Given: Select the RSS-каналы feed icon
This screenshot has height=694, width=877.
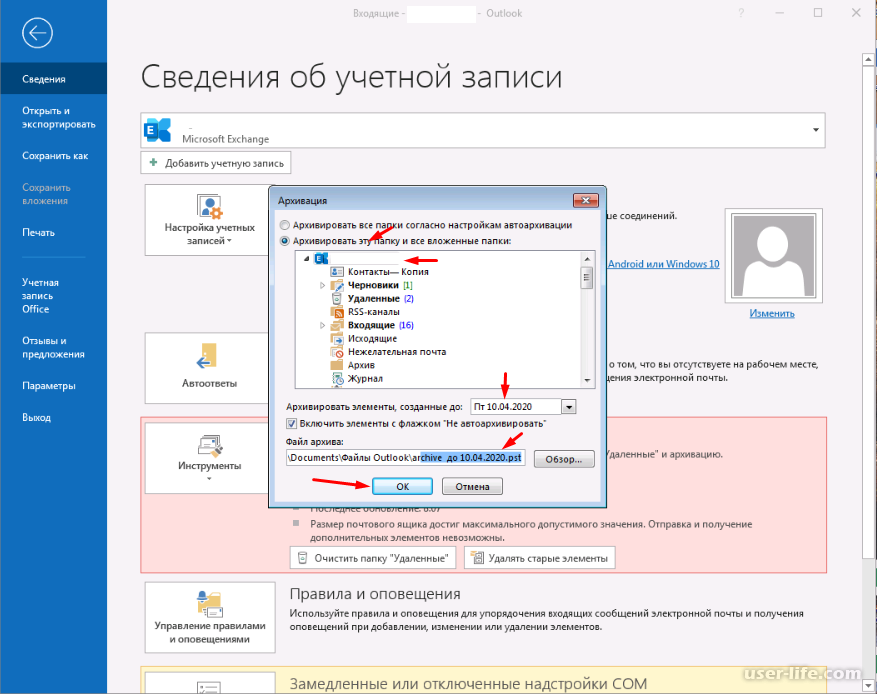Looking at the screenshot, I should pos(337,312).
